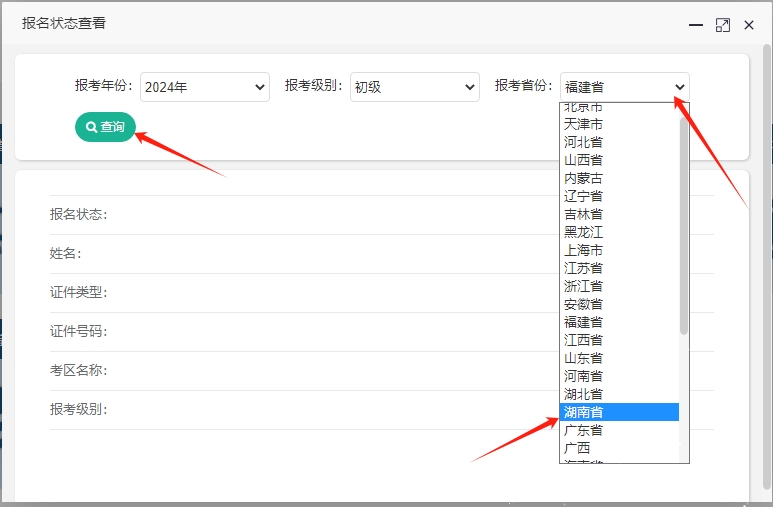The image size is (773, 507).
Task: Click the 证件号码 label text
Action: tap(78, 331)
